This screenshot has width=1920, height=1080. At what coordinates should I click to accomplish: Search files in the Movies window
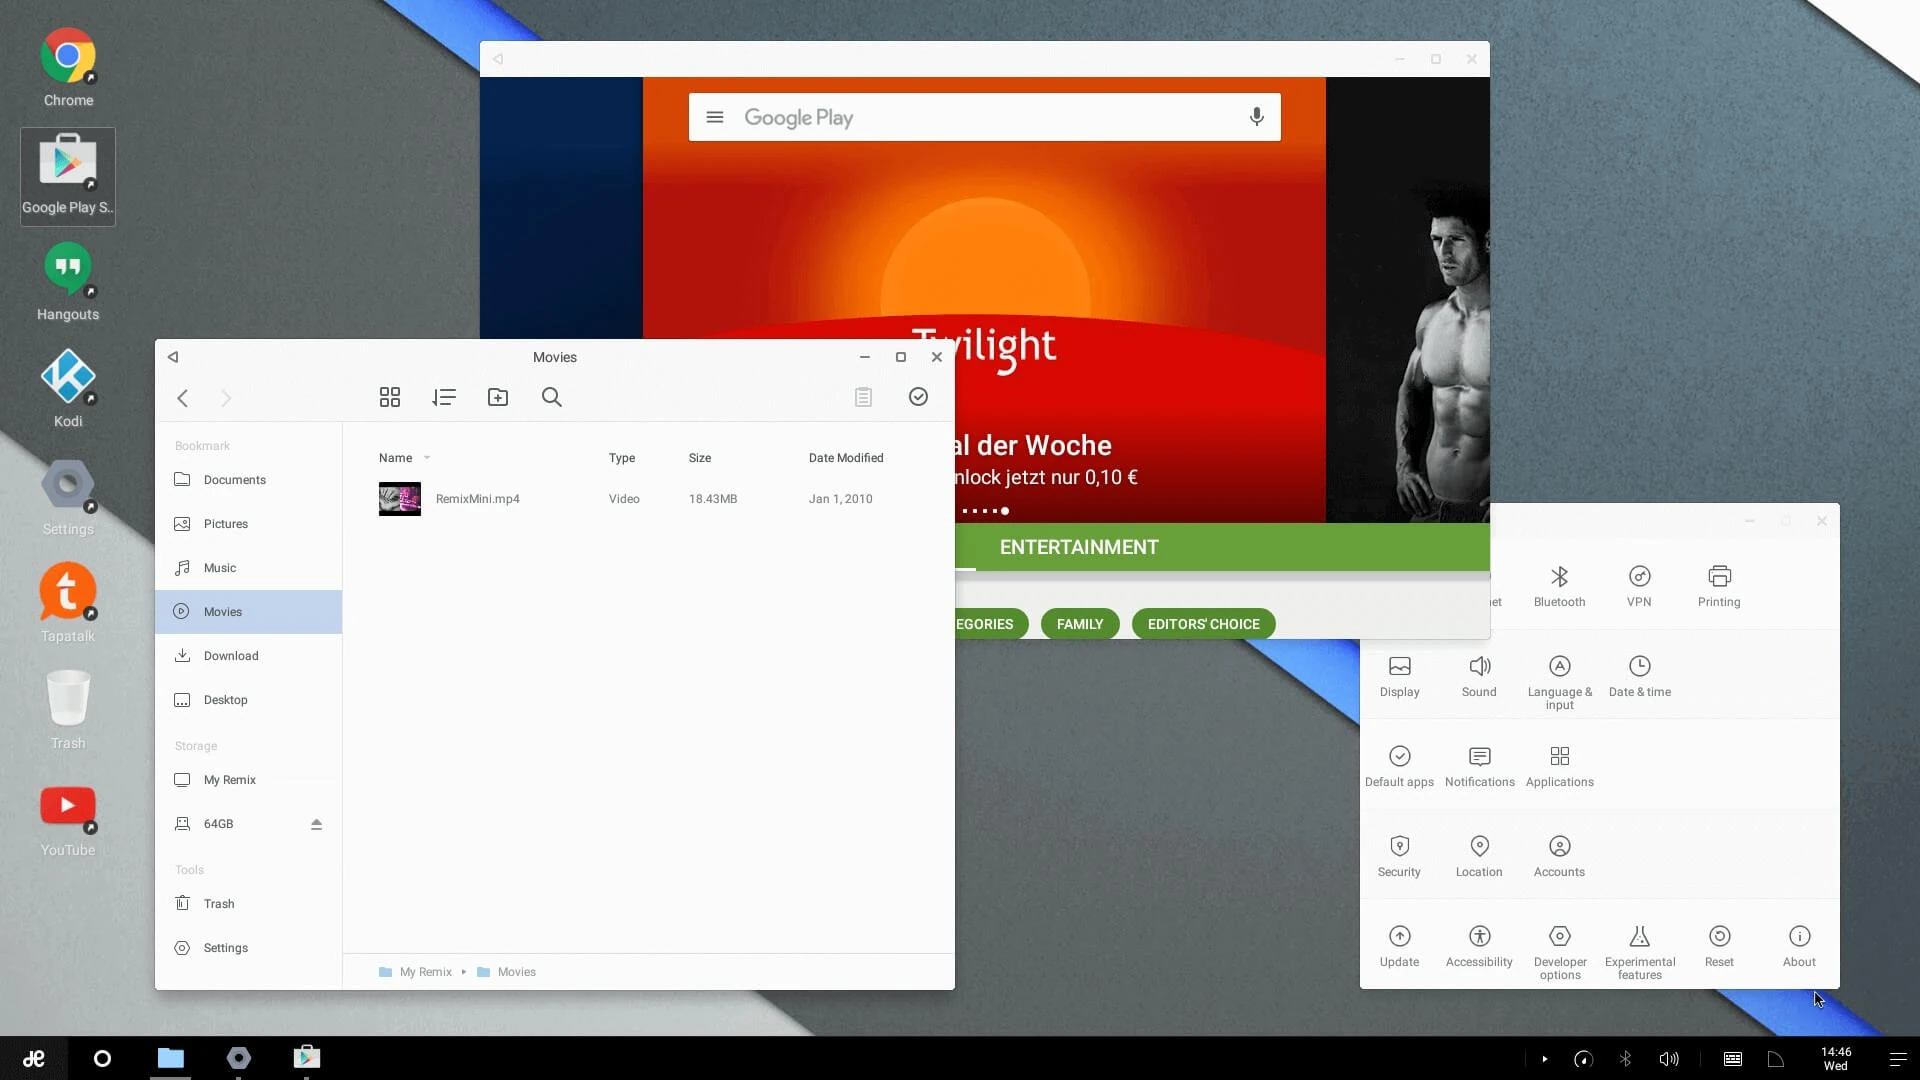pos(552,397)
